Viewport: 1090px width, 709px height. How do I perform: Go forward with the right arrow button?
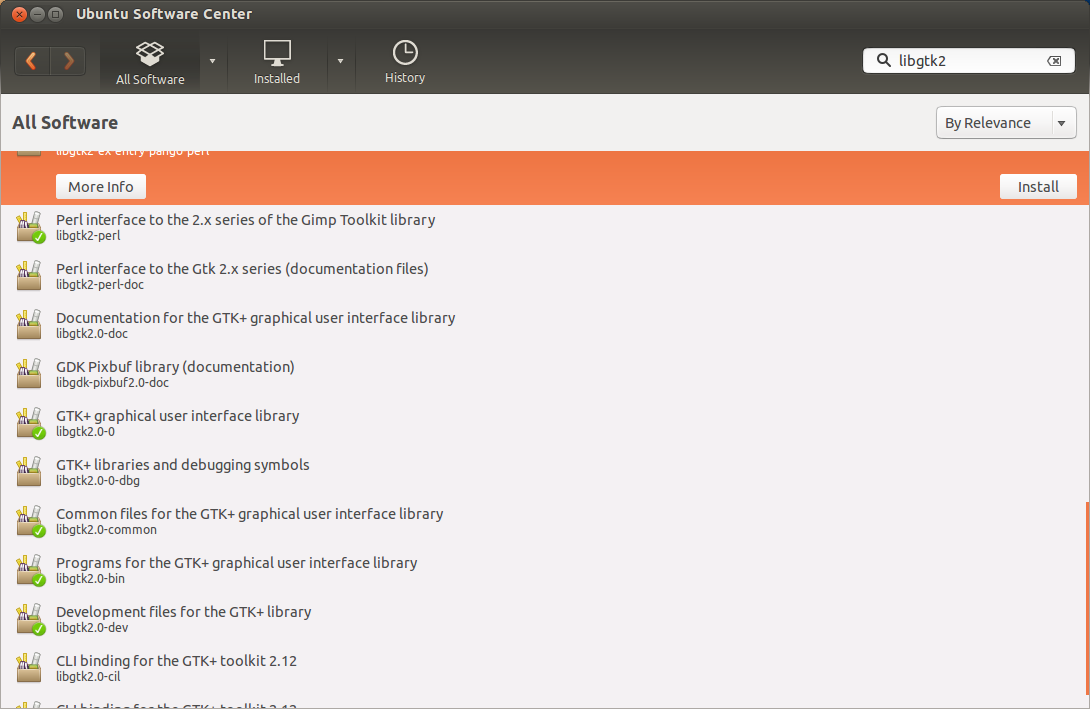pos(68,61)
